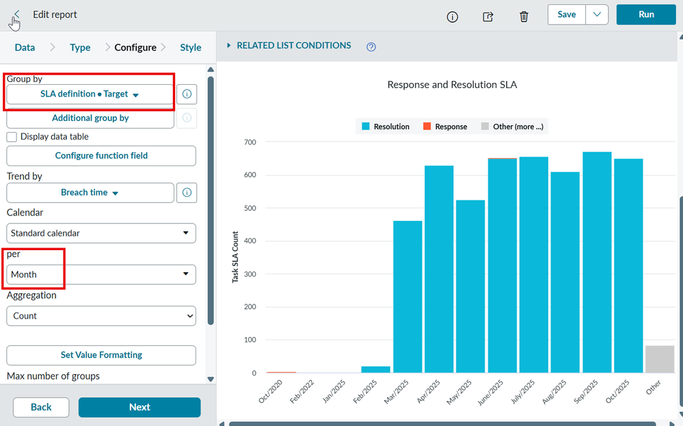Delete report using trash icon
This screenshot has width=683, height=426.
[524, 16]
